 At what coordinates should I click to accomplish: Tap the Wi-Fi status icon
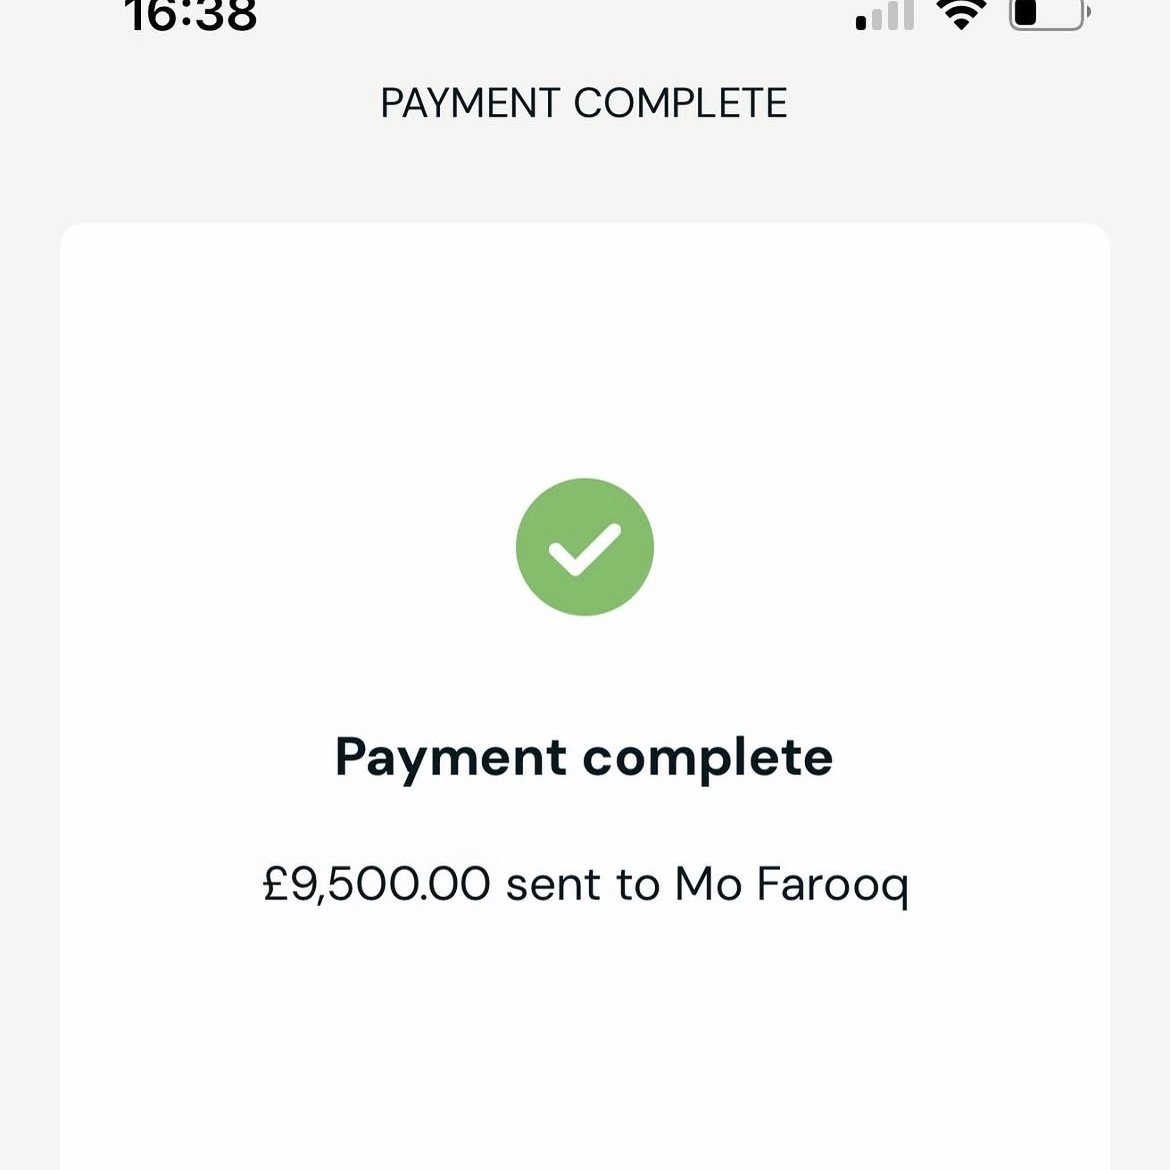960,14
